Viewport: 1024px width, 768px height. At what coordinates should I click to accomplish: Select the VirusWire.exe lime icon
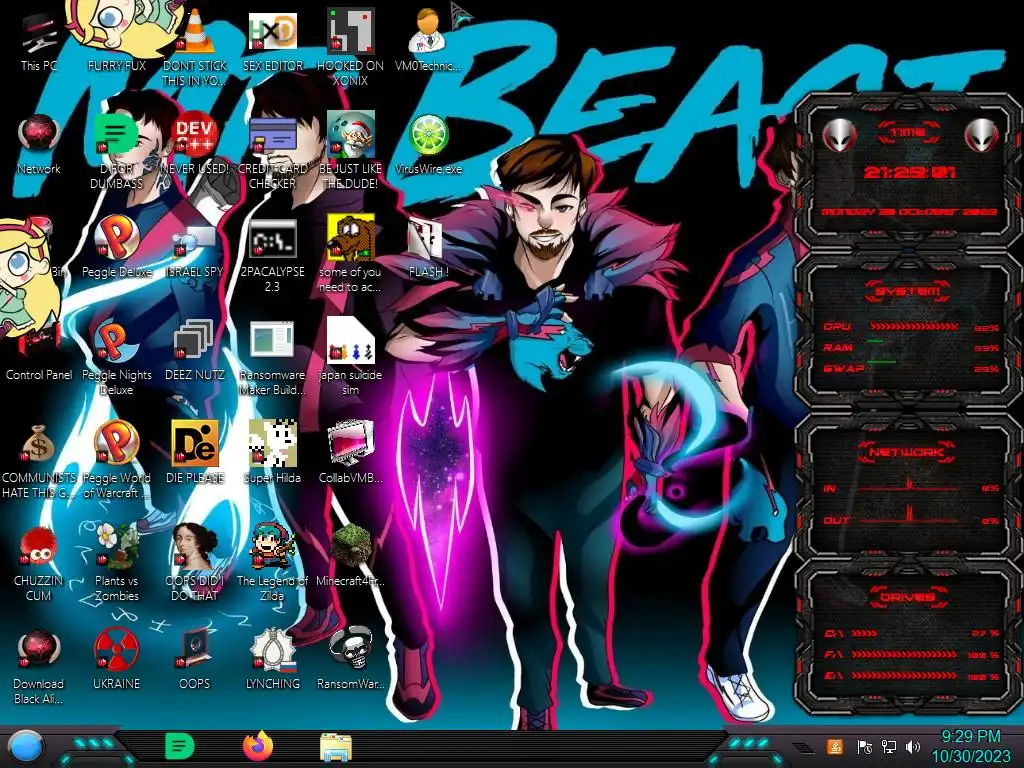point(428,145)
